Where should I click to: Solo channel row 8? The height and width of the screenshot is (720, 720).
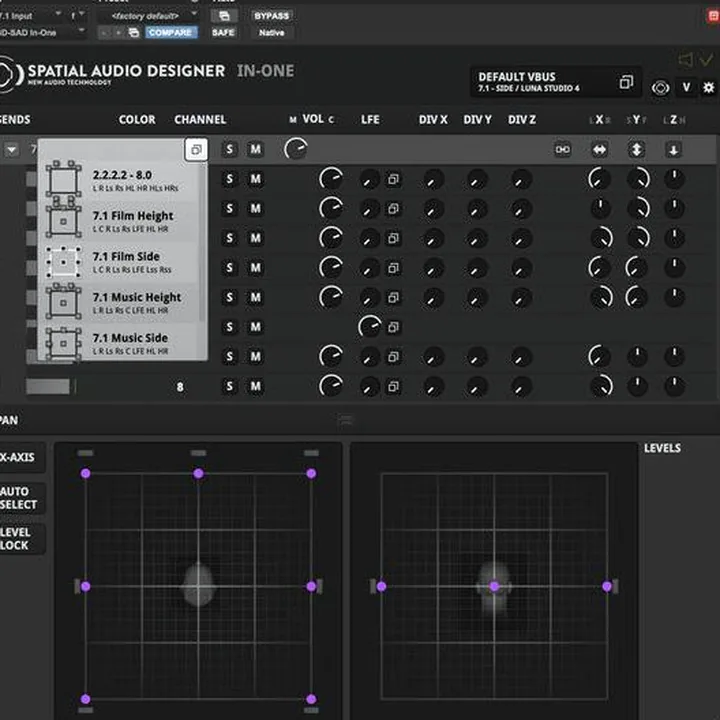click(230, 386)
